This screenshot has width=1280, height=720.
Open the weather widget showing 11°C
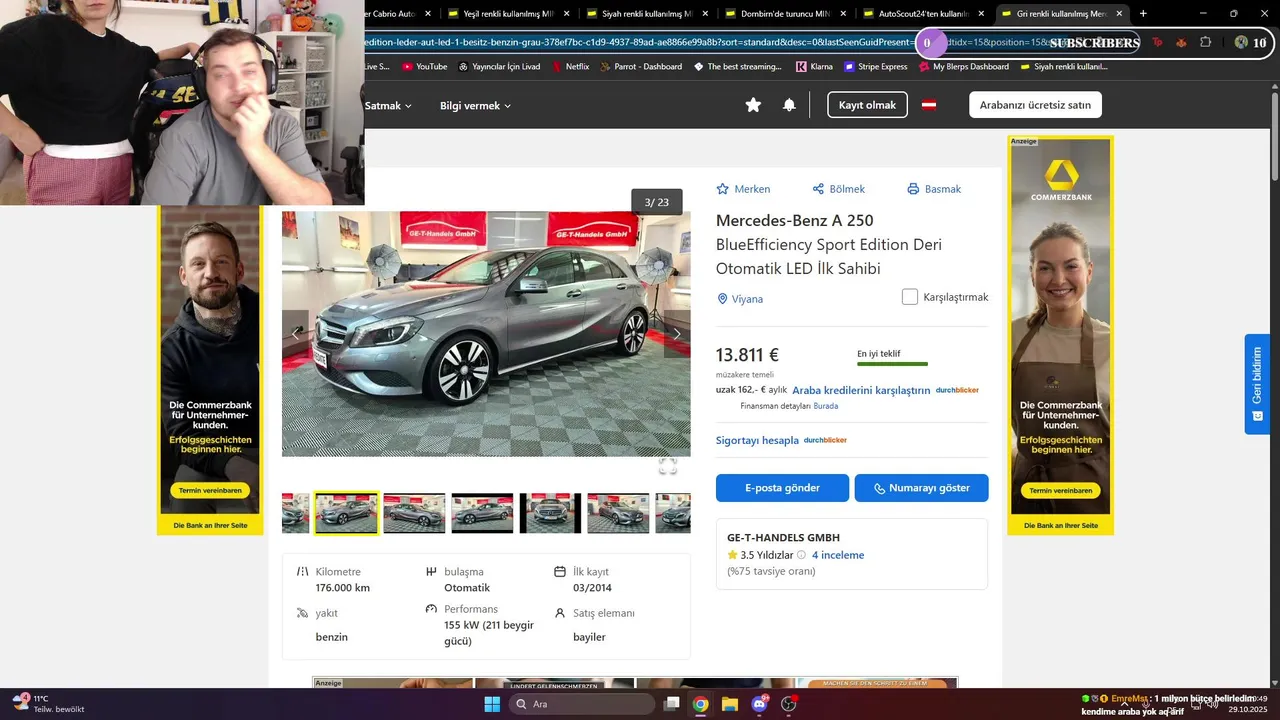(x=48, y=704)
